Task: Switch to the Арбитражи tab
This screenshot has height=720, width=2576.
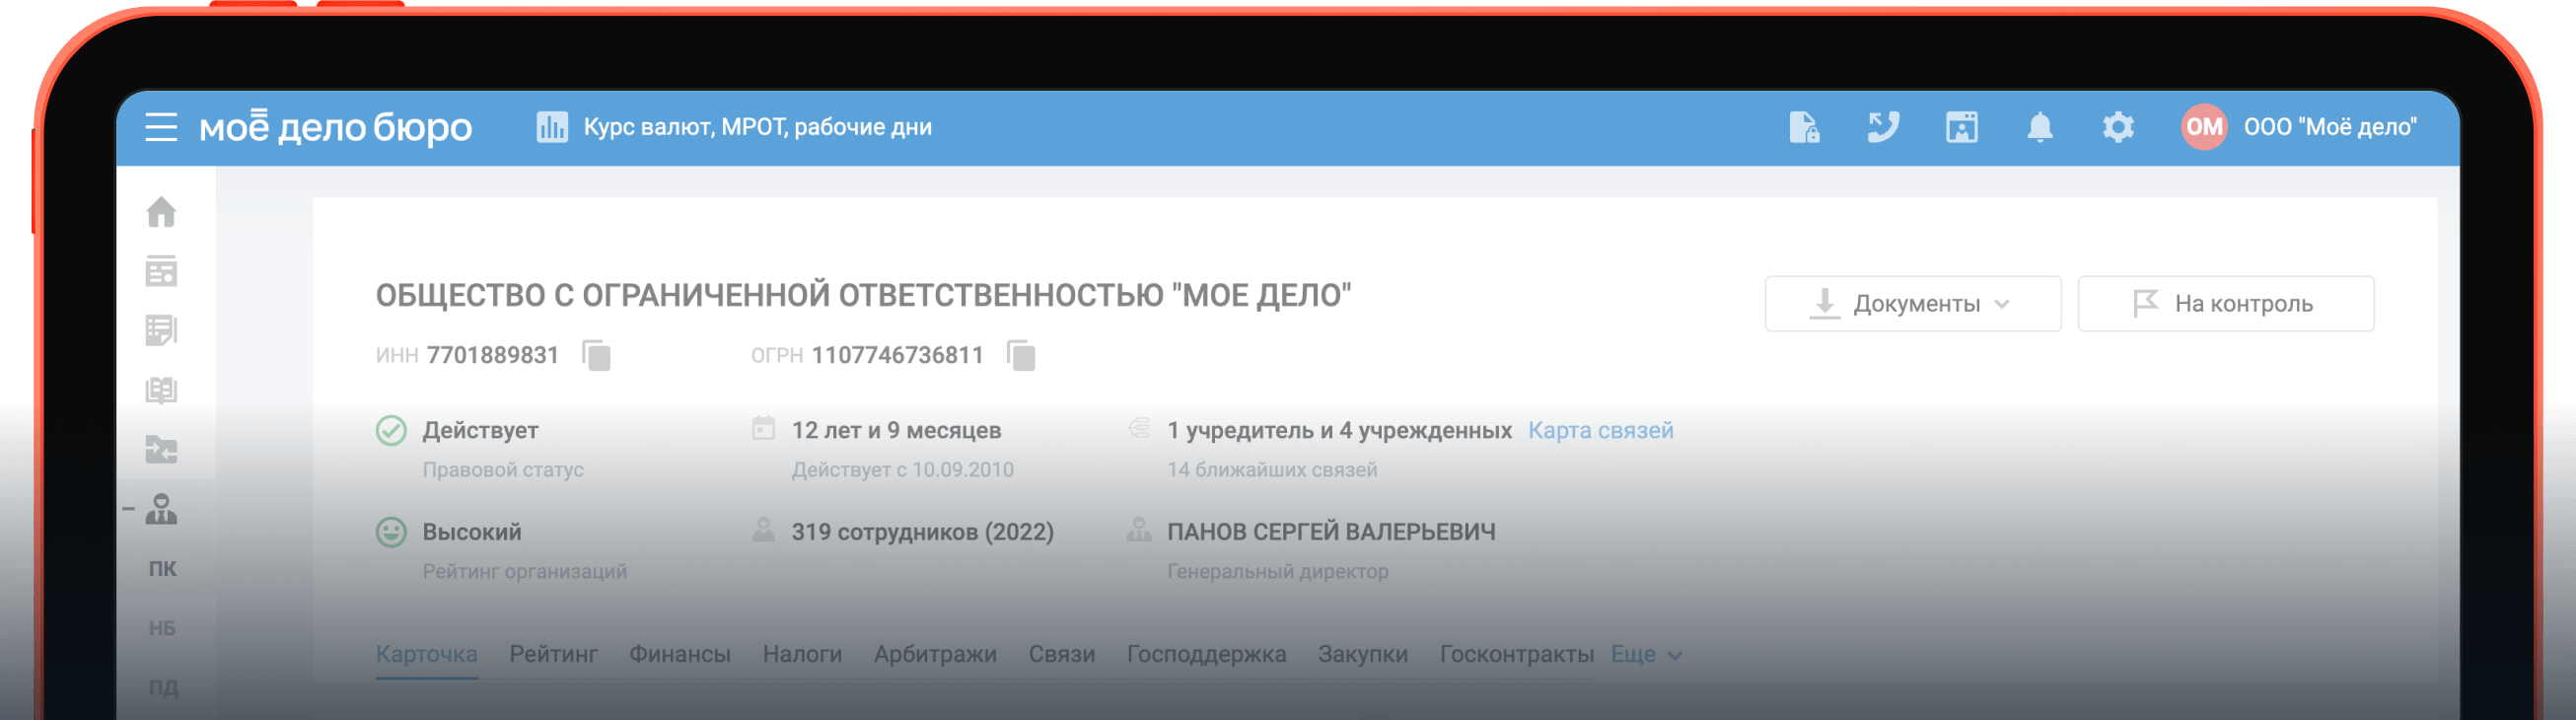Action: coord(934,654)
